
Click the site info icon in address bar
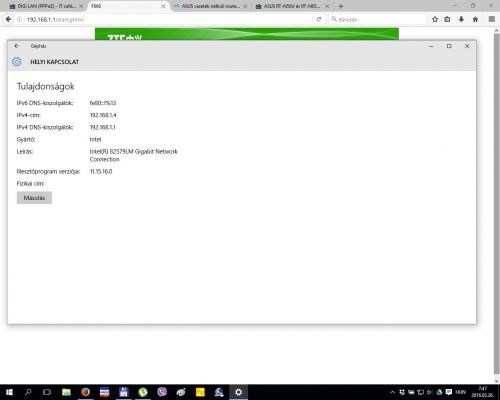[x=20, y=19]
